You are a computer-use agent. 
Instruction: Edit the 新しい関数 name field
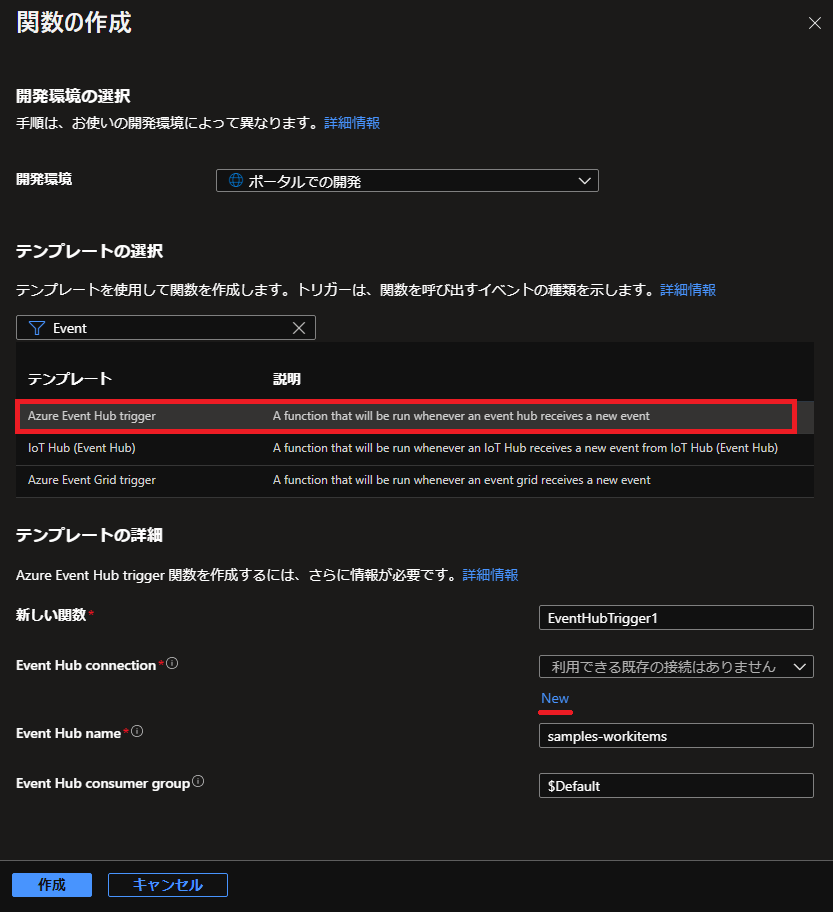click(676, 618)
